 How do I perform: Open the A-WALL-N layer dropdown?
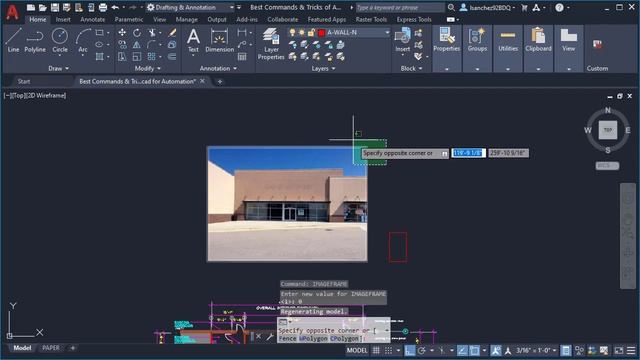[387, 32]
